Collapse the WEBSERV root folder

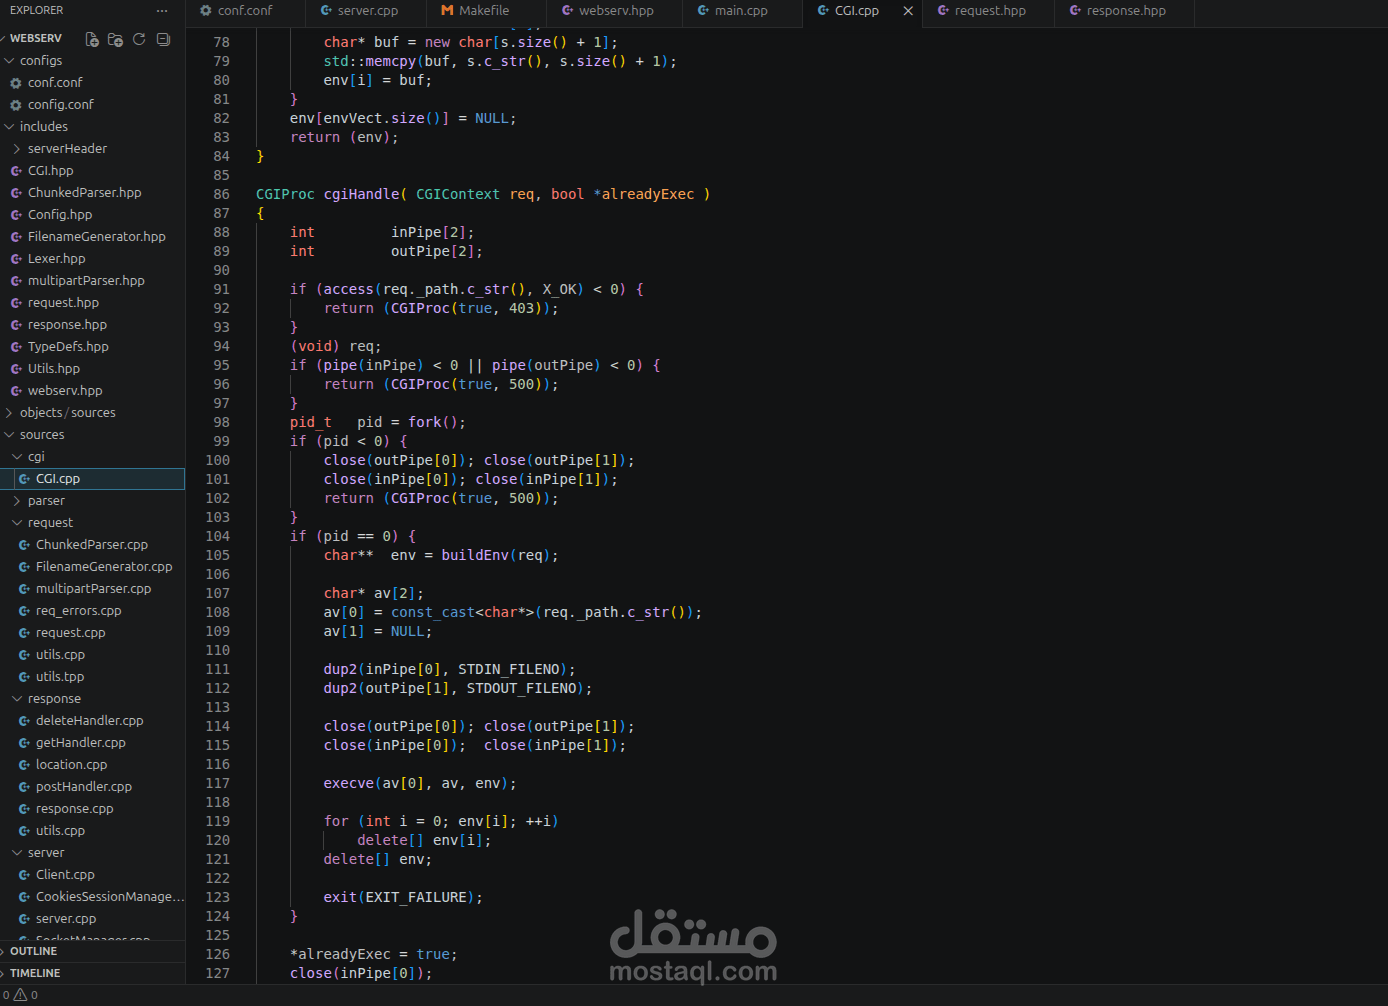(x=35, y=38)
